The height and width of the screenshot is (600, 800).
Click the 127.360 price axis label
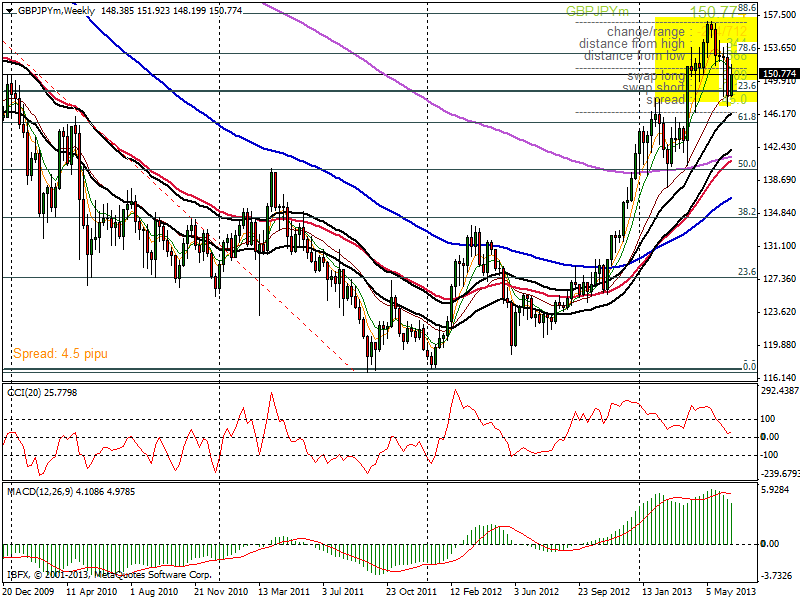[x=779, y=279]
